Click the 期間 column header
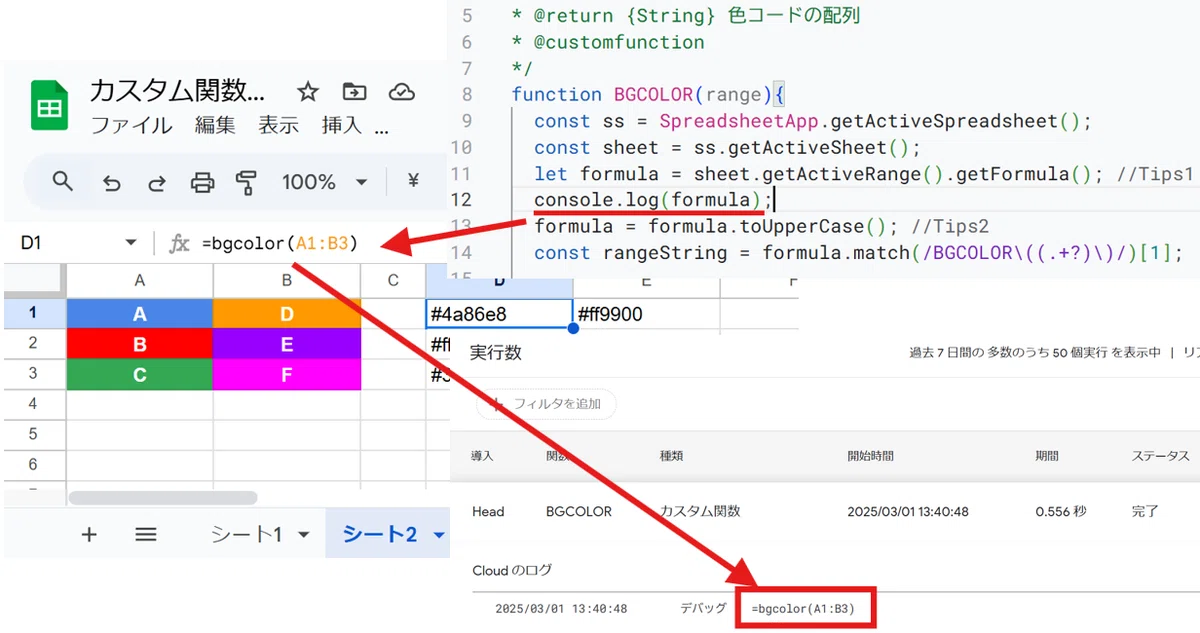1200x633 pixels. 1047,456
